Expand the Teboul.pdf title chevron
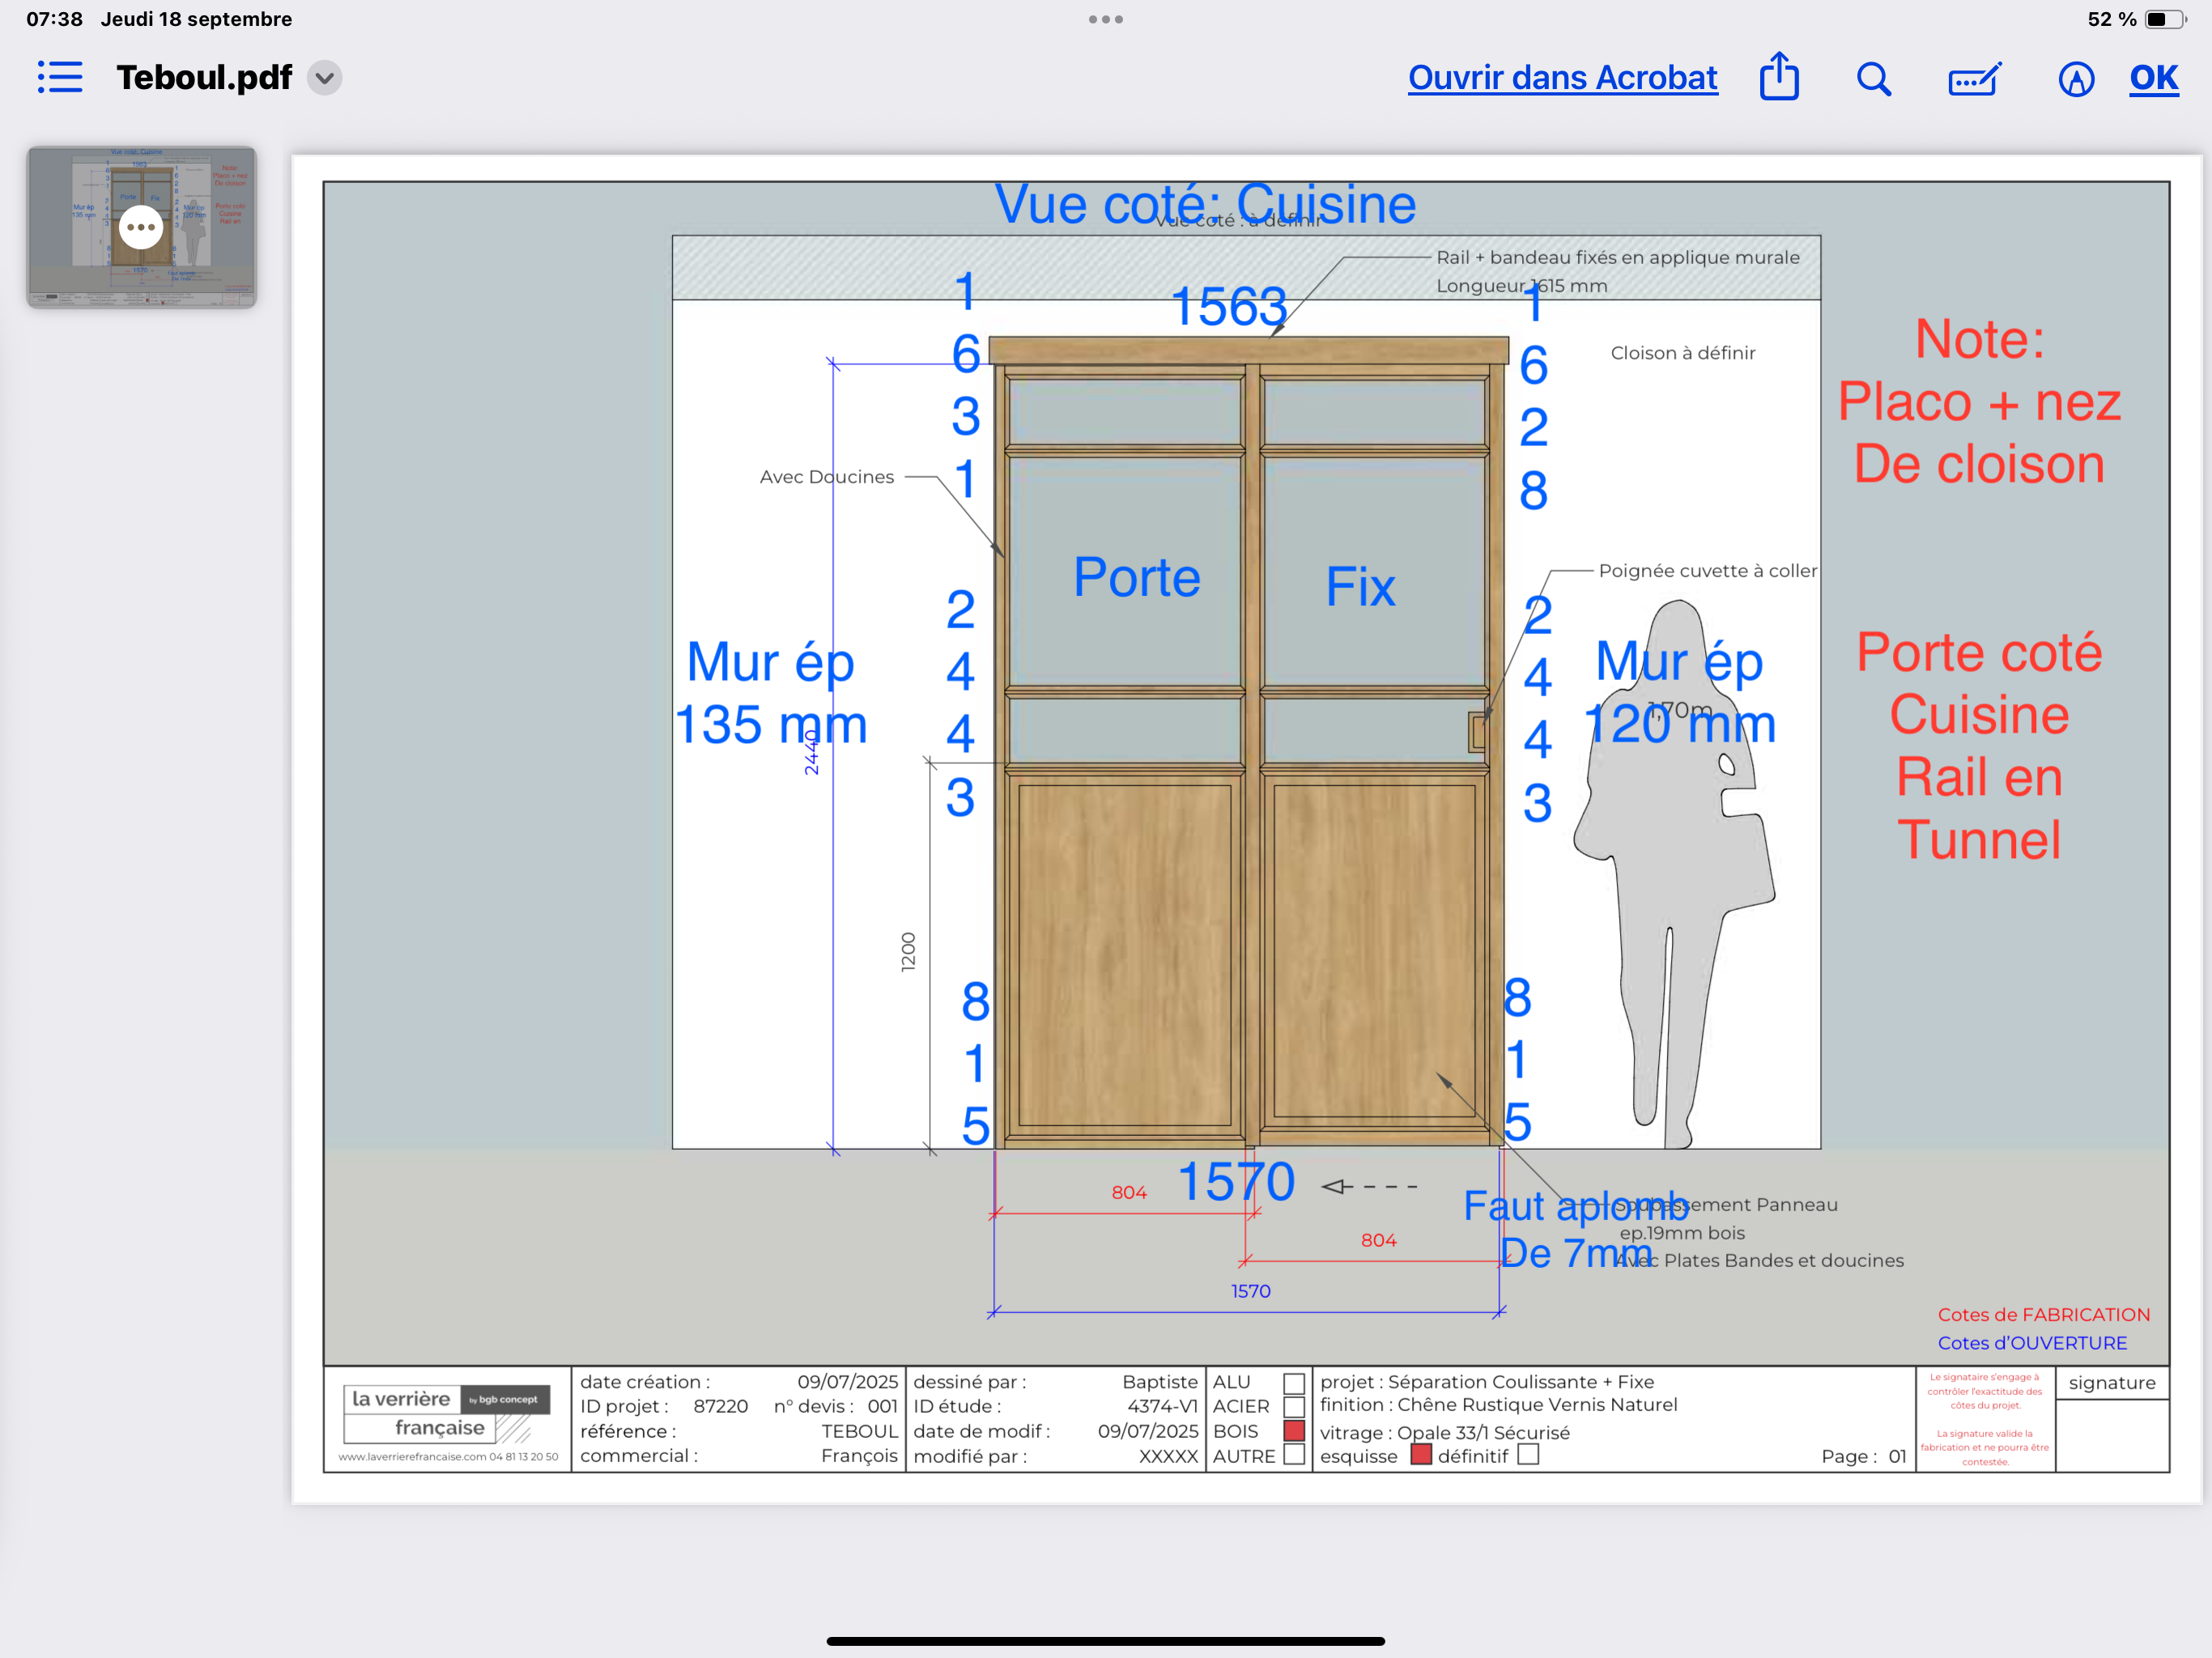Viewport: 2212px width, 1658px height. pos(325,78)
